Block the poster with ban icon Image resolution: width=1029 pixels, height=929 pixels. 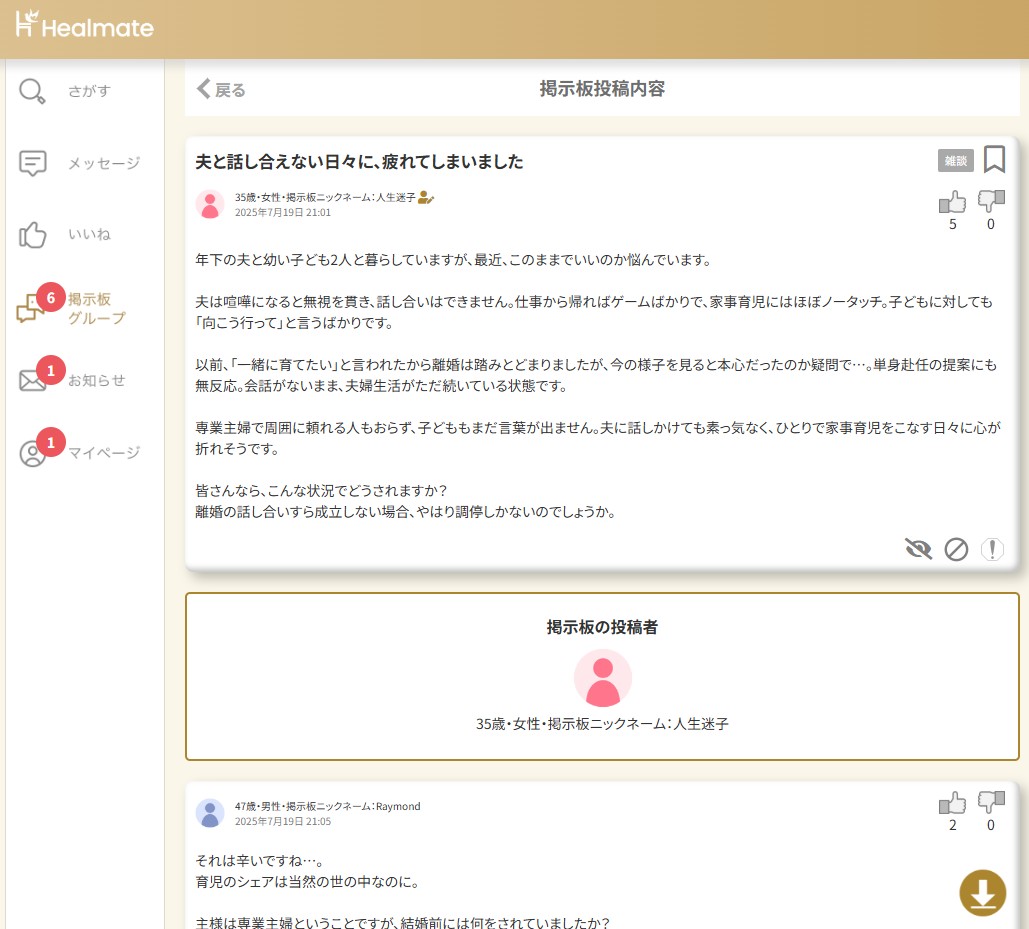(x=956, y=549)
